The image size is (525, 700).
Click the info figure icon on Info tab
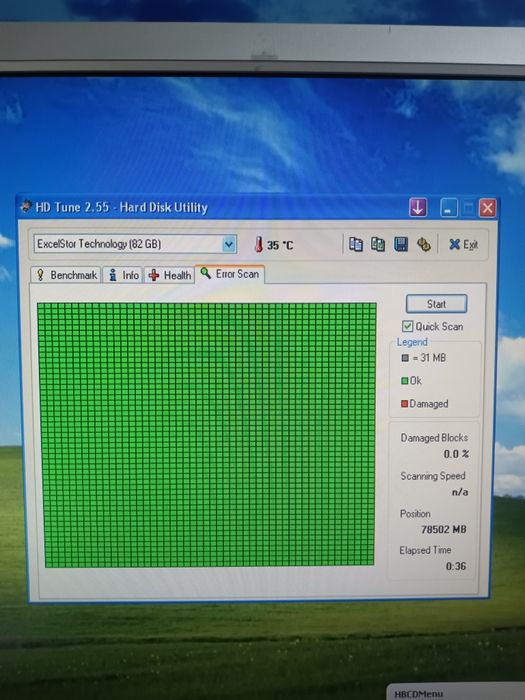click(x=113, y=275)
